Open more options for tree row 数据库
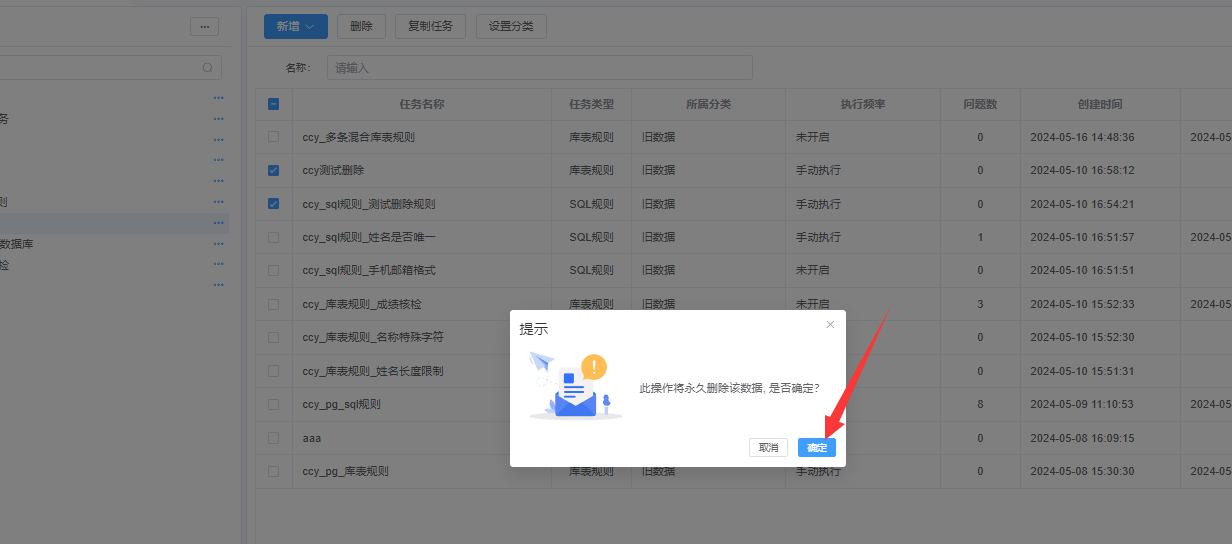The height and width of the screenshot is (544, 1232). 218,244
